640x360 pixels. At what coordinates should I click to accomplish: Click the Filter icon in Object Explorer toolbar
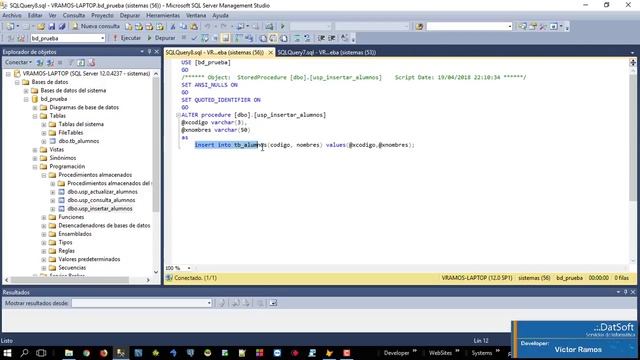click(71, 62)
